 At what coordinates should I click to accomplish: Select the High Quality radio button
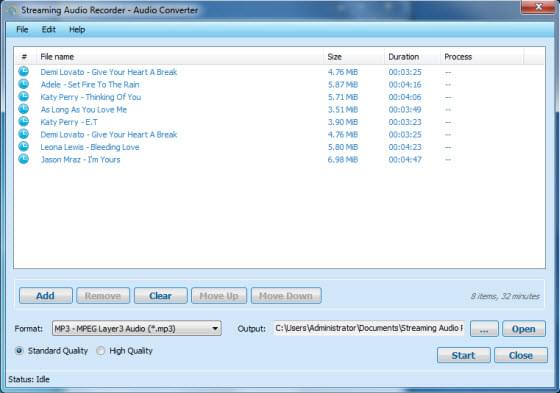tap(101, 351)
